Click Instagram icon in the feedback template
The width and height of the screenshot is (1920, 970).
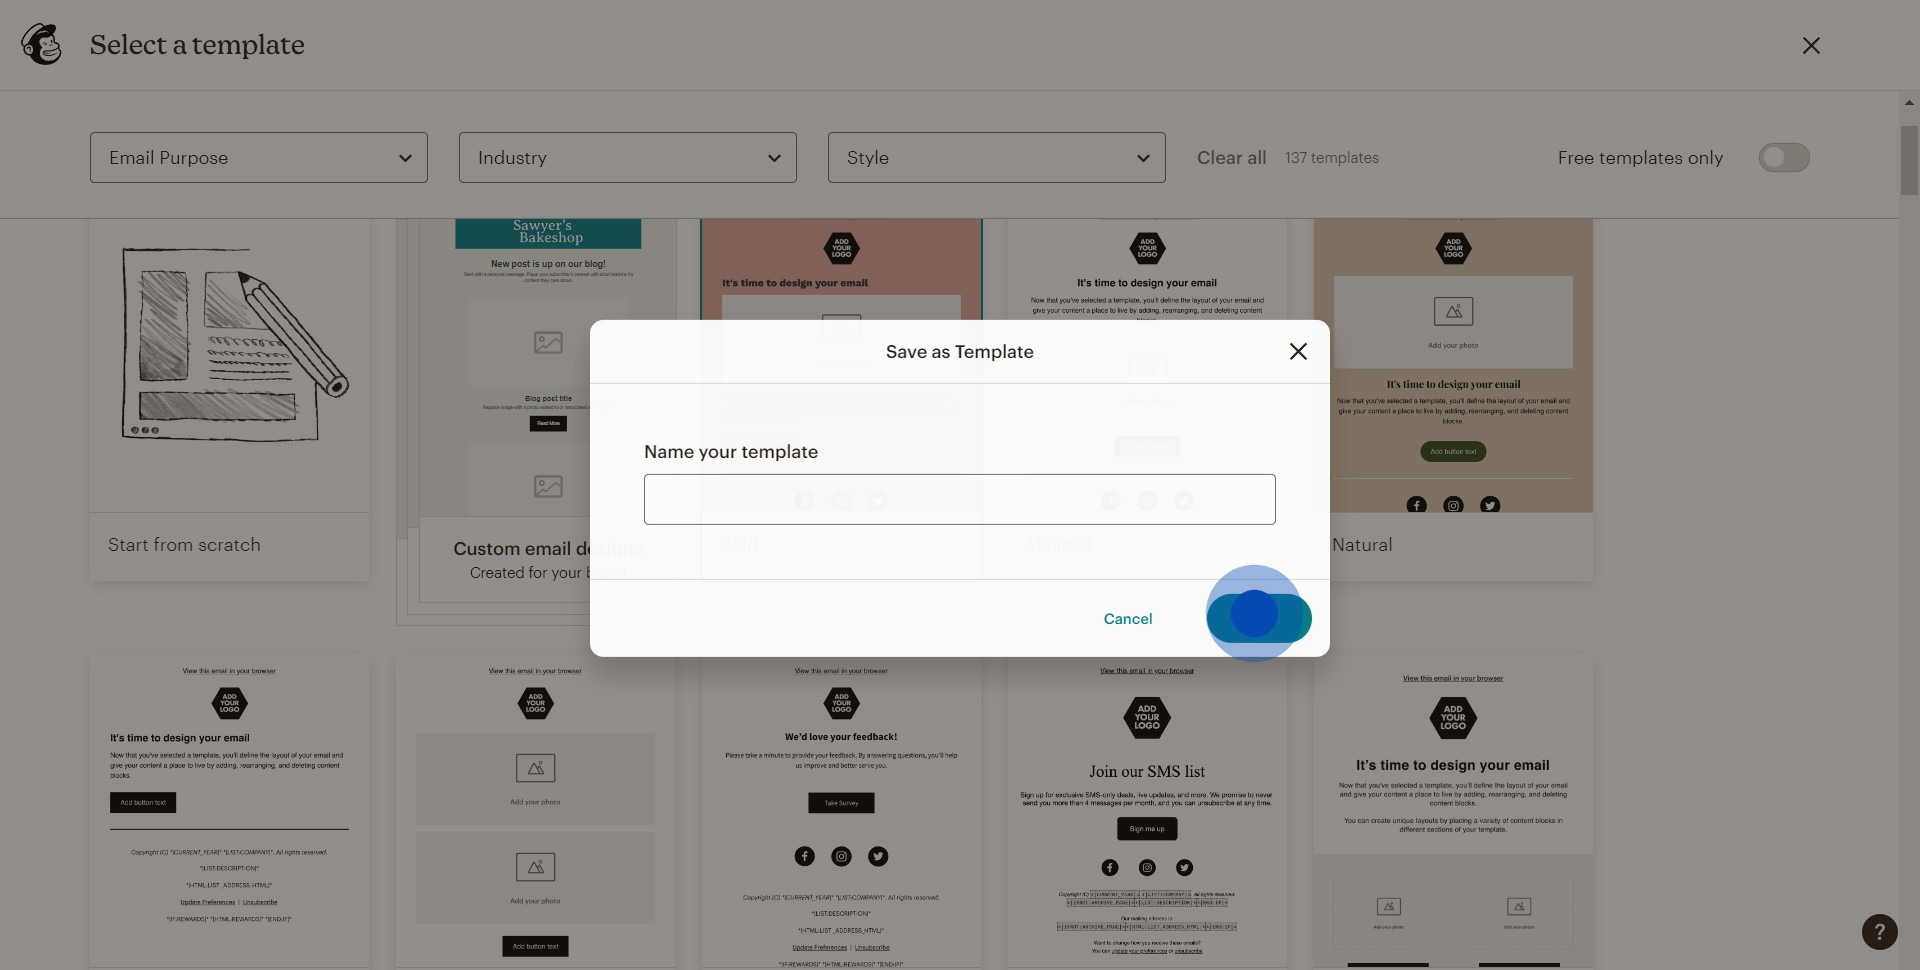(x=841, y=856)
